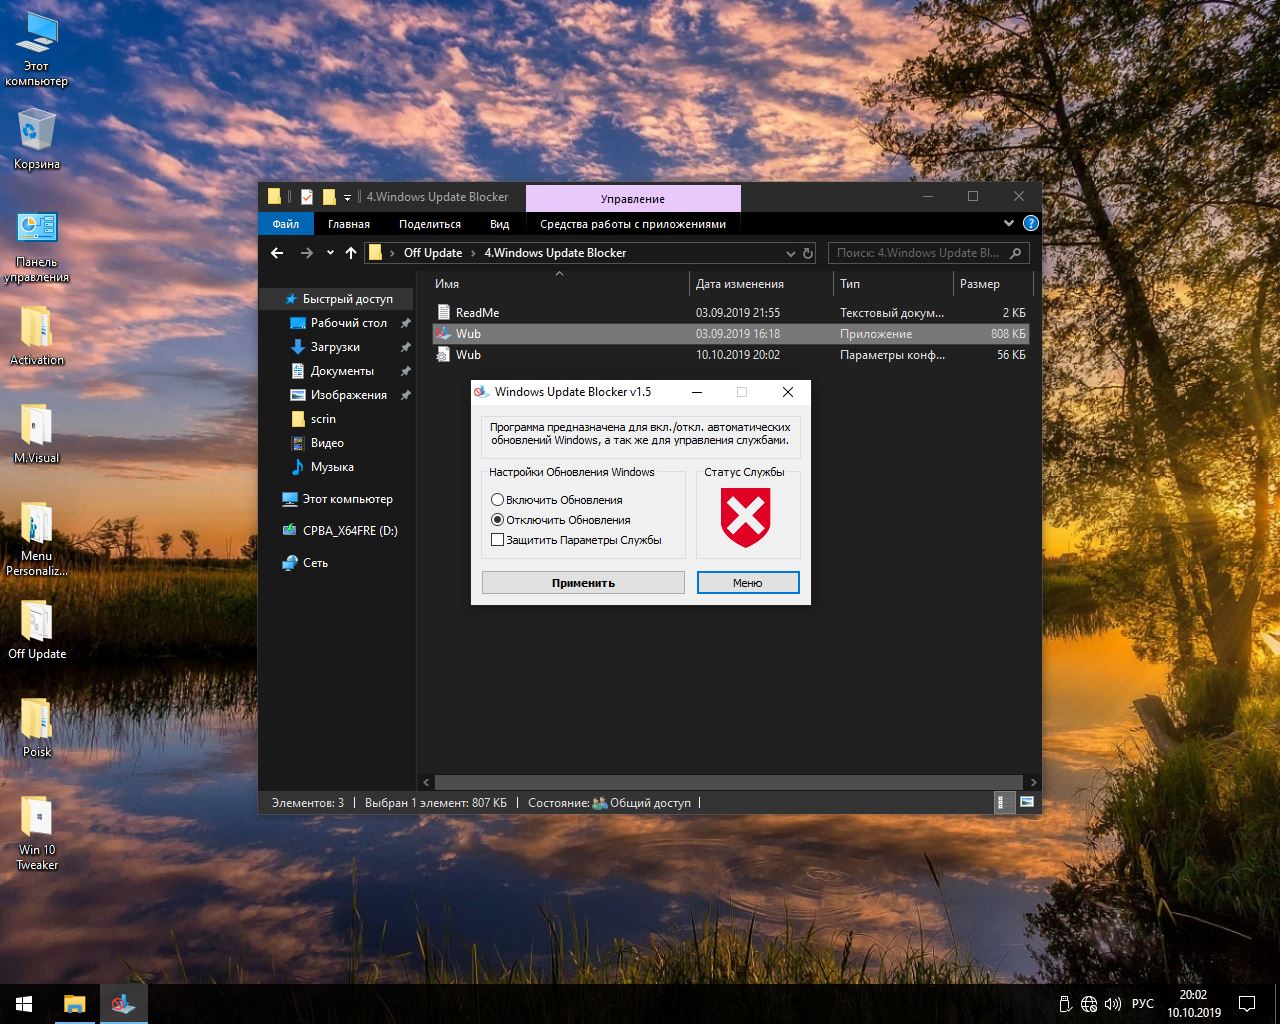Refresh the Explorer address bar
The image size is (1280, 1024).
[x=808, y=253]
